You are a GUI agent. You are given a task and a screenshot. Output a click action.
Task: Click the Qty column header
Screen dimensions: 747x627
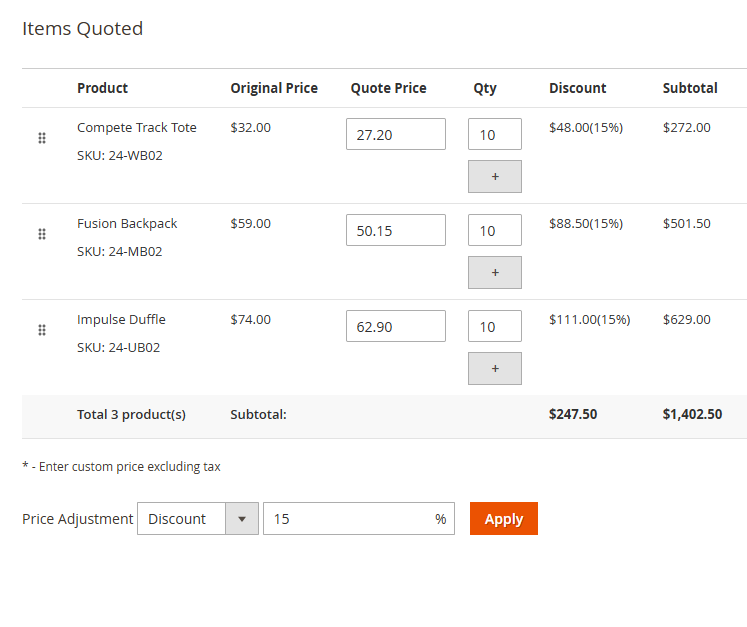(x=485, y=89)
